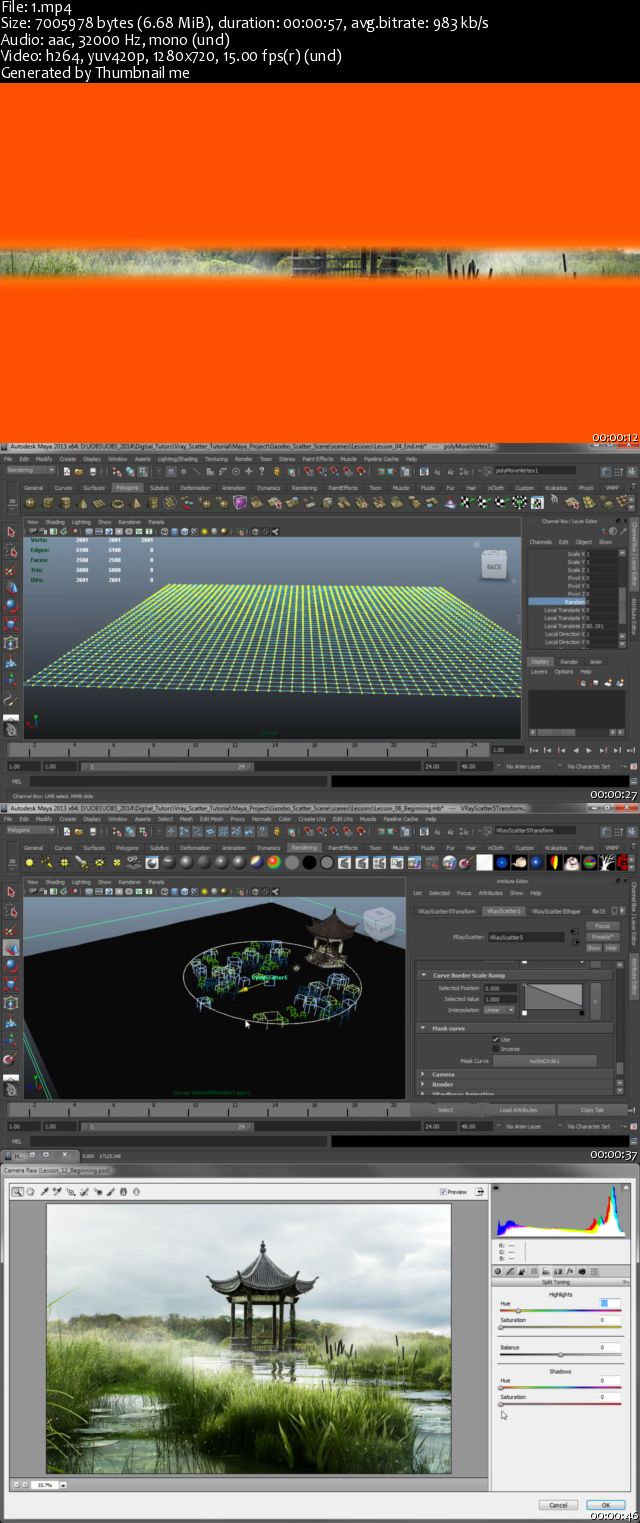Pick the White Balance eyedropper in Camera Raw
Viewport: 640px width, 1523px height.
(44, 1191)
